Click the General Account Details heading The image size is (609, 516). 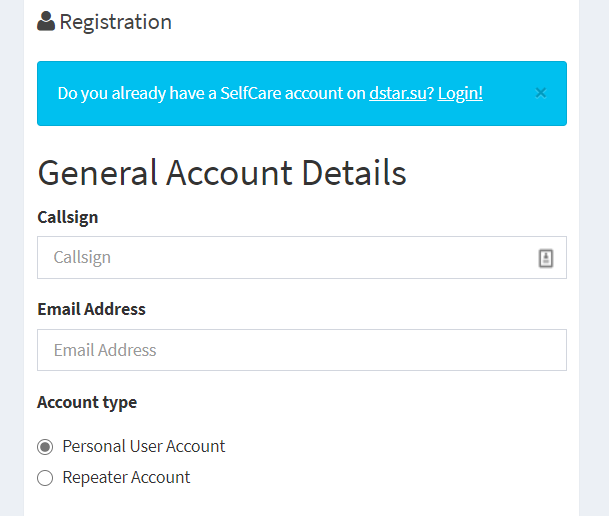coord(222,173)
